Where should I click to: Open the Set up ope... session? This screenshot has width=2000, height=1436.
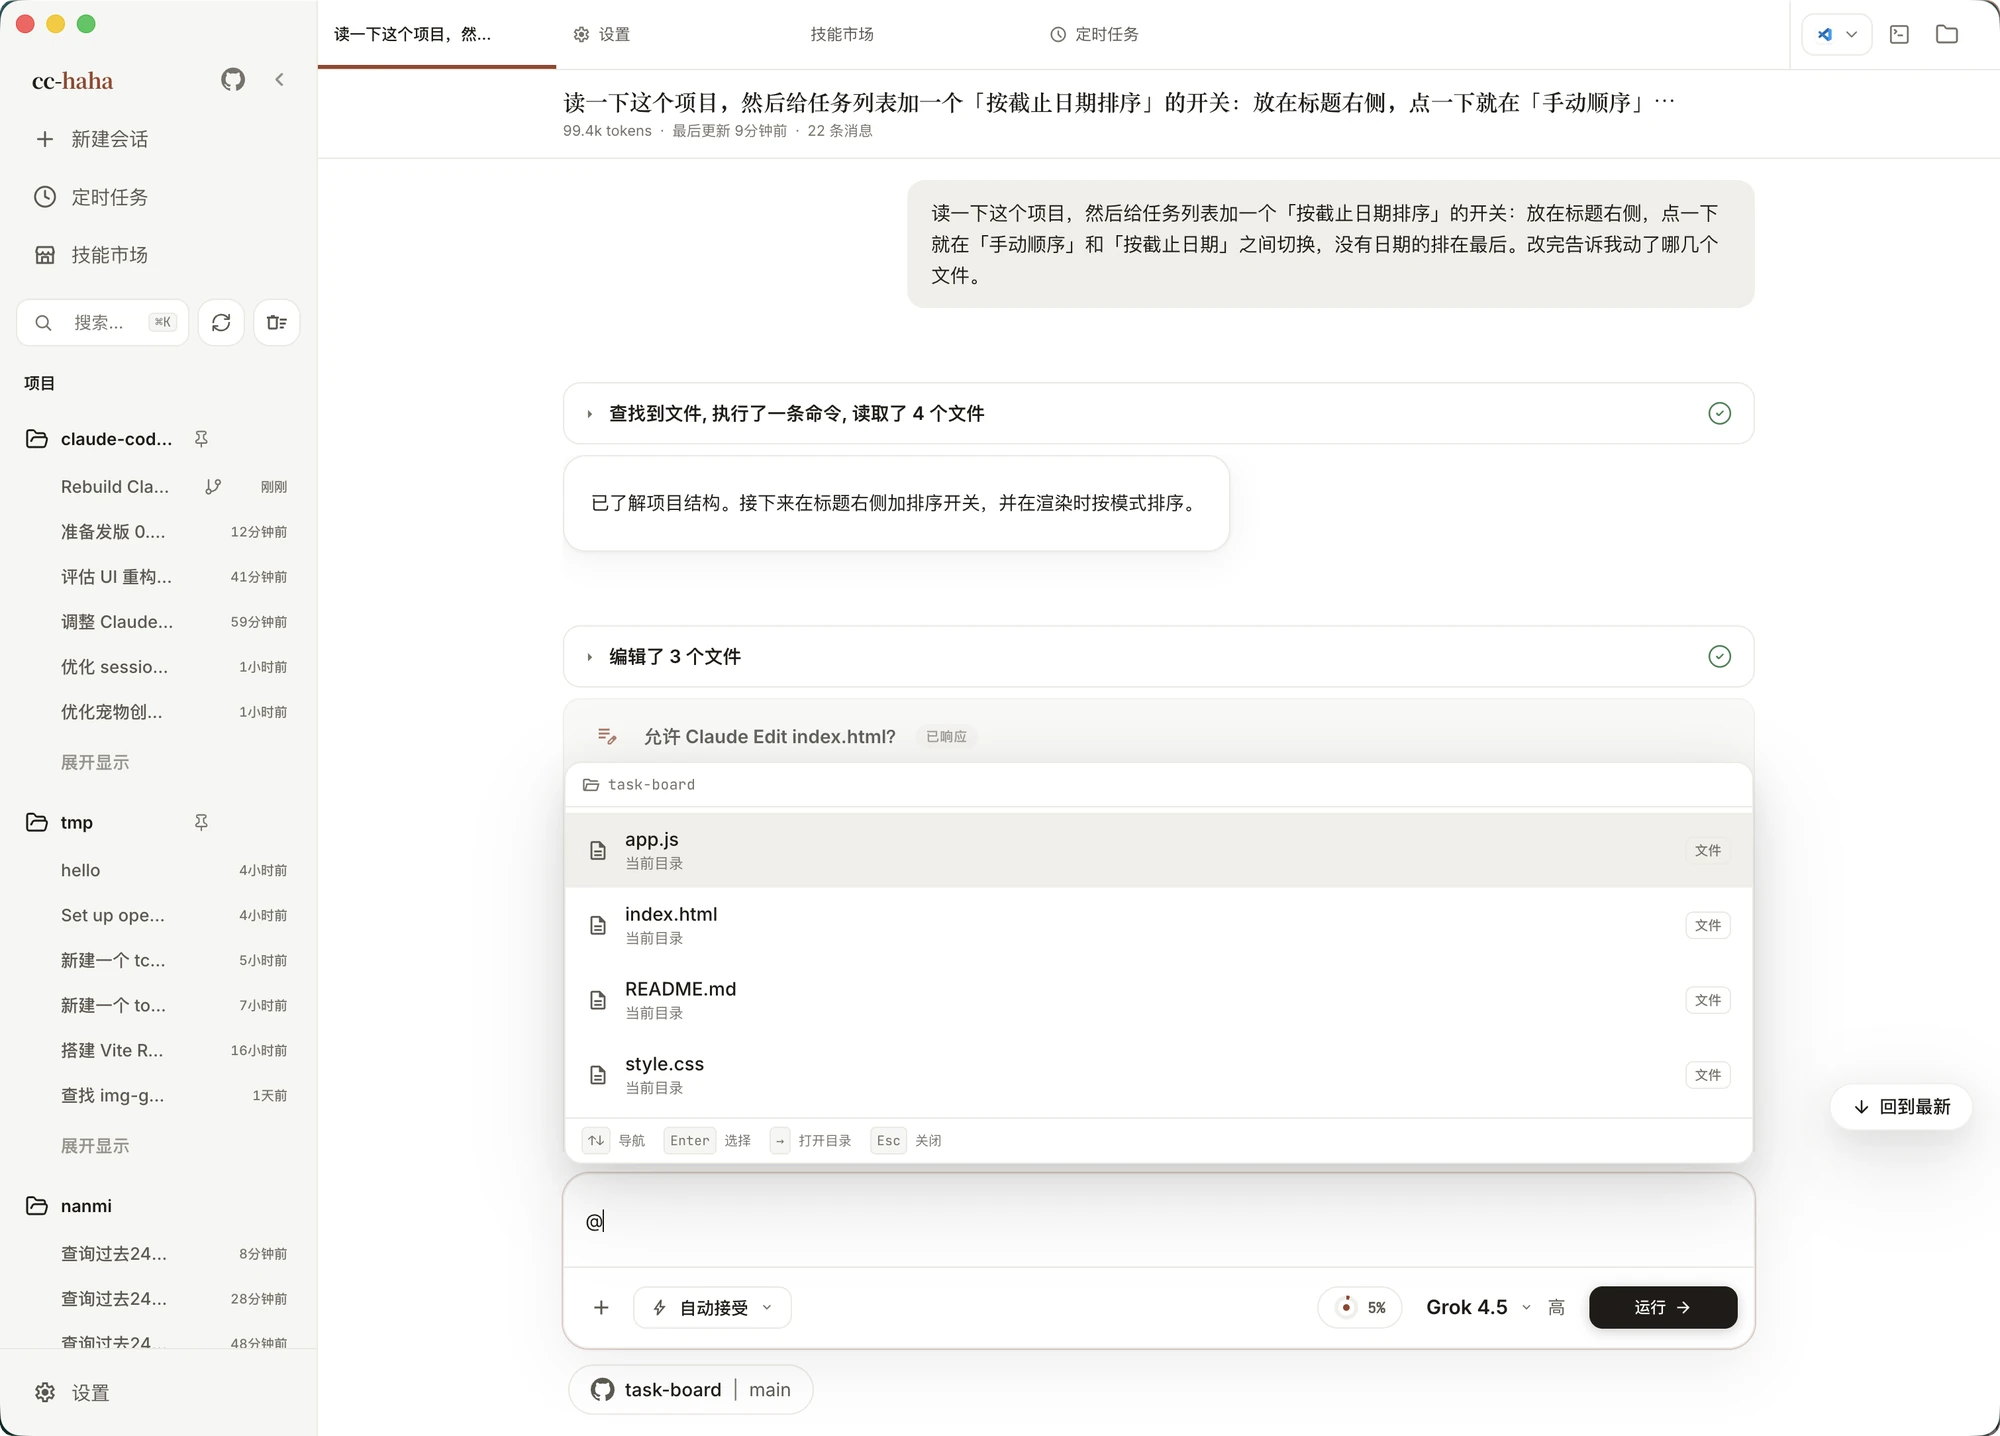click(x=159, y=915)
